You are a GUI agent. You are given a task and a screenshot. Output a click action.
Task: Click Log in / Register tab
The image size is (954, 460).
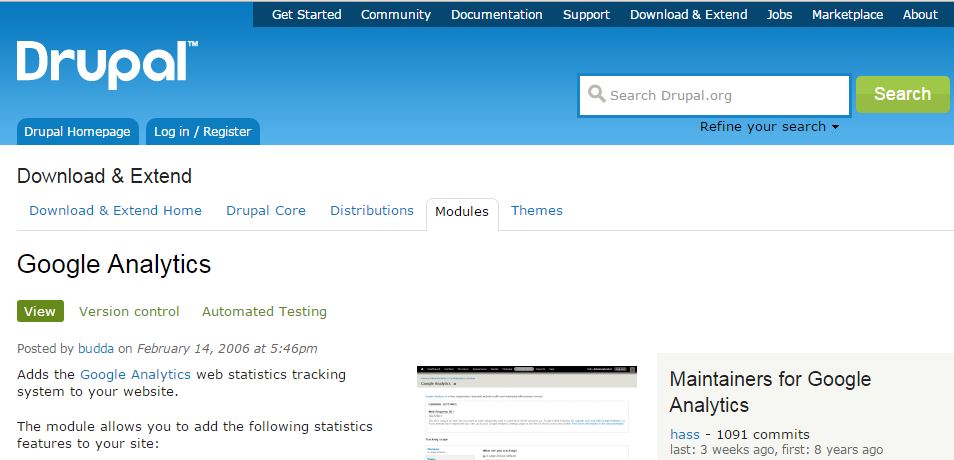pos(203,131)
